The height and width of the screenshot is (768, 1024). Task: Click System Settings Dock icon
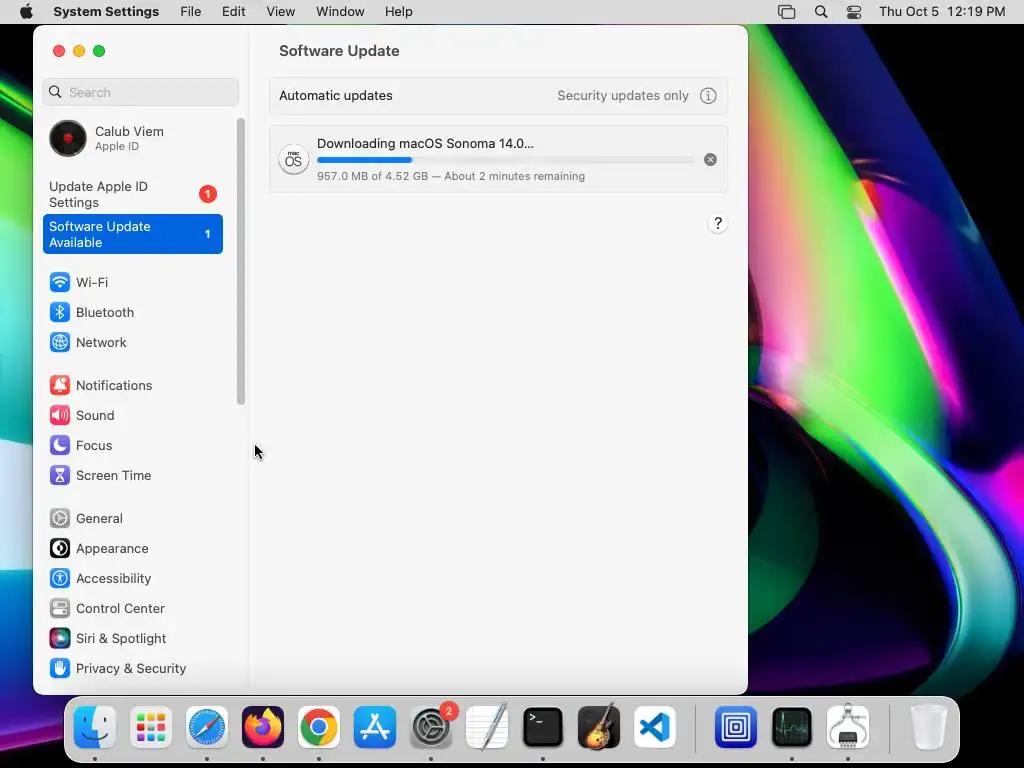431,727
